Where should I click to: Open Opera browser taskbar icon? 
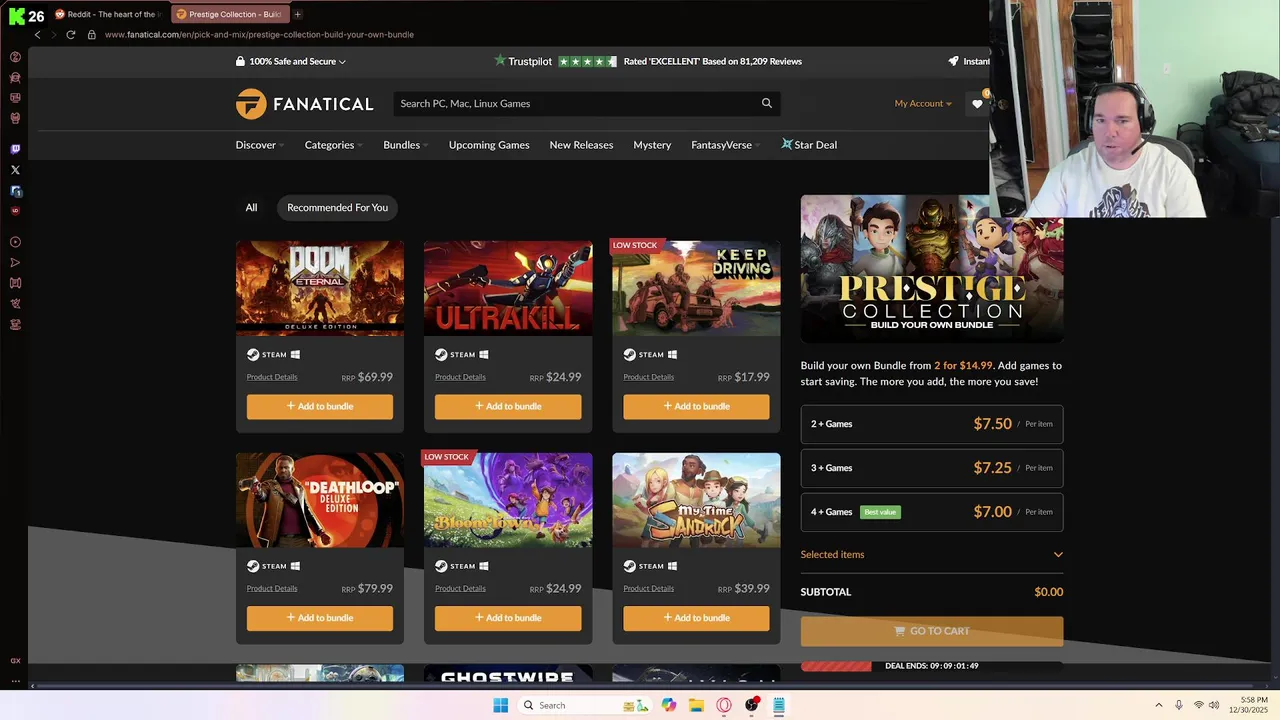point(724,705)
